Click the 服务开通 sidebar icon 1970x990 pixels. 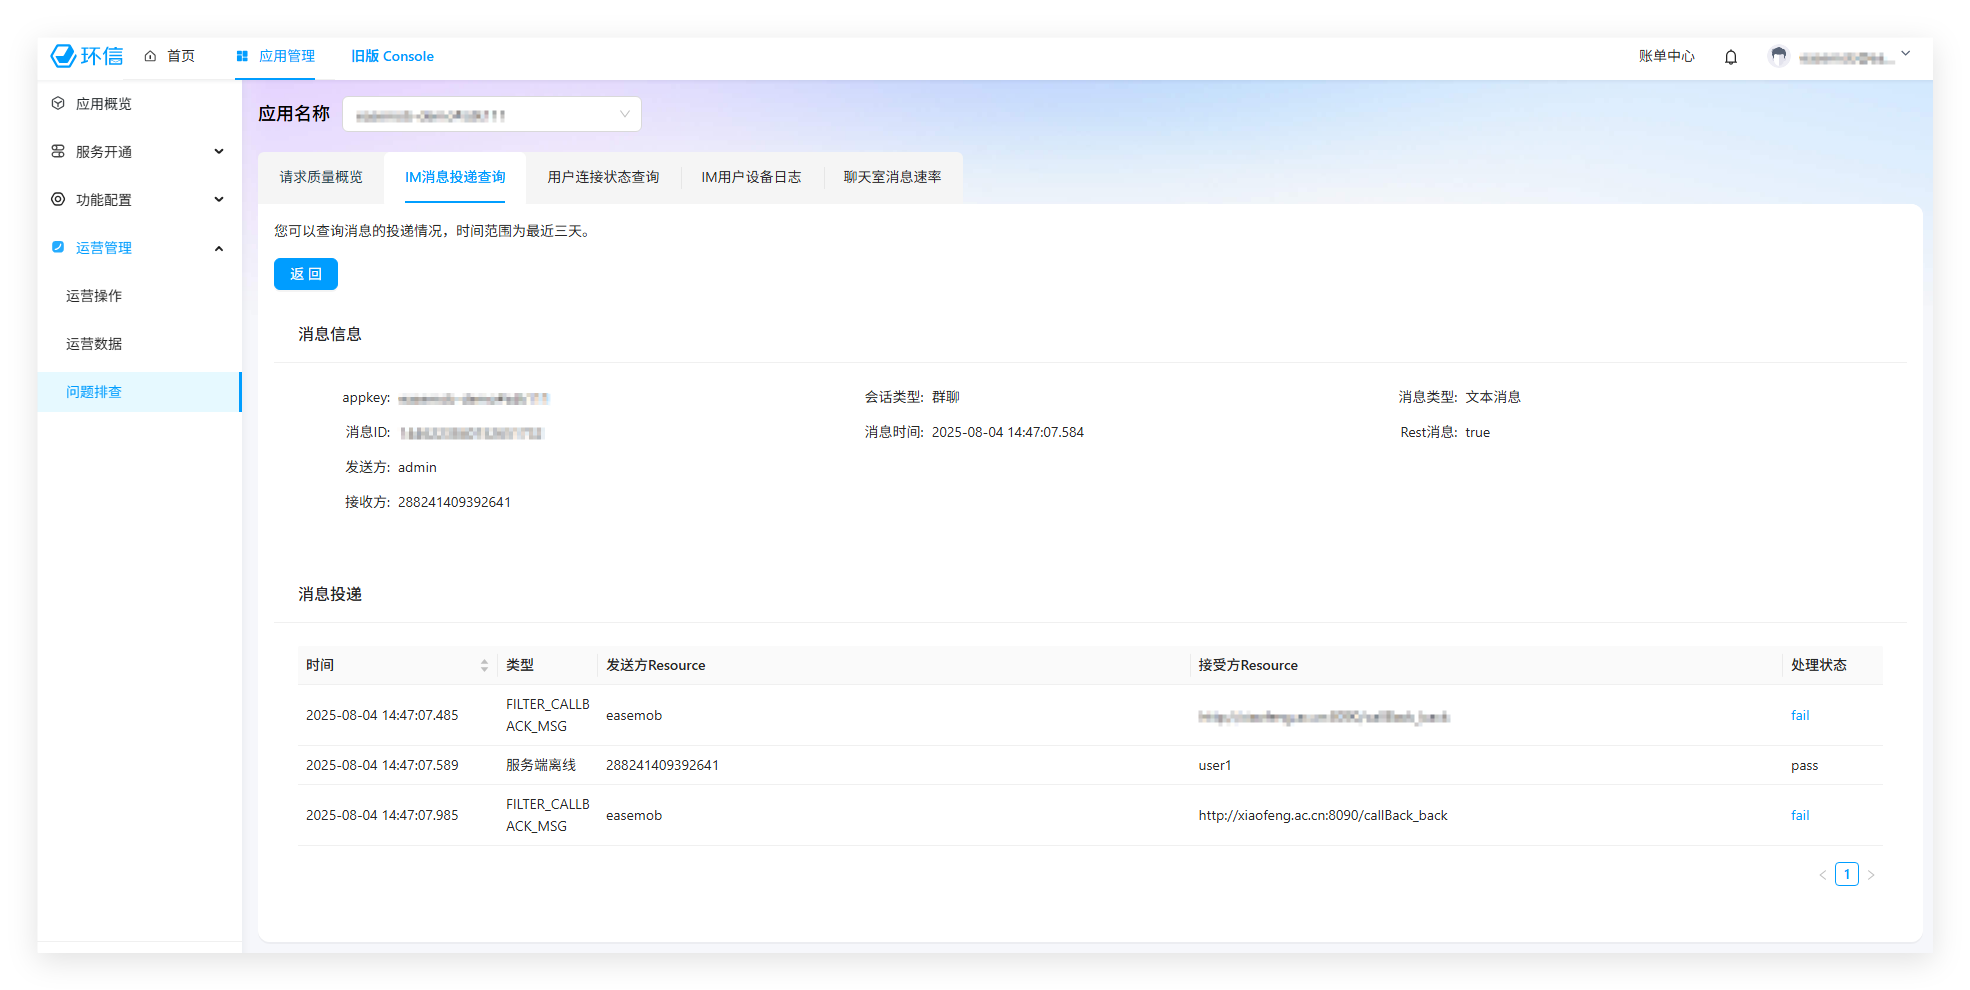[x=58, y=152]
